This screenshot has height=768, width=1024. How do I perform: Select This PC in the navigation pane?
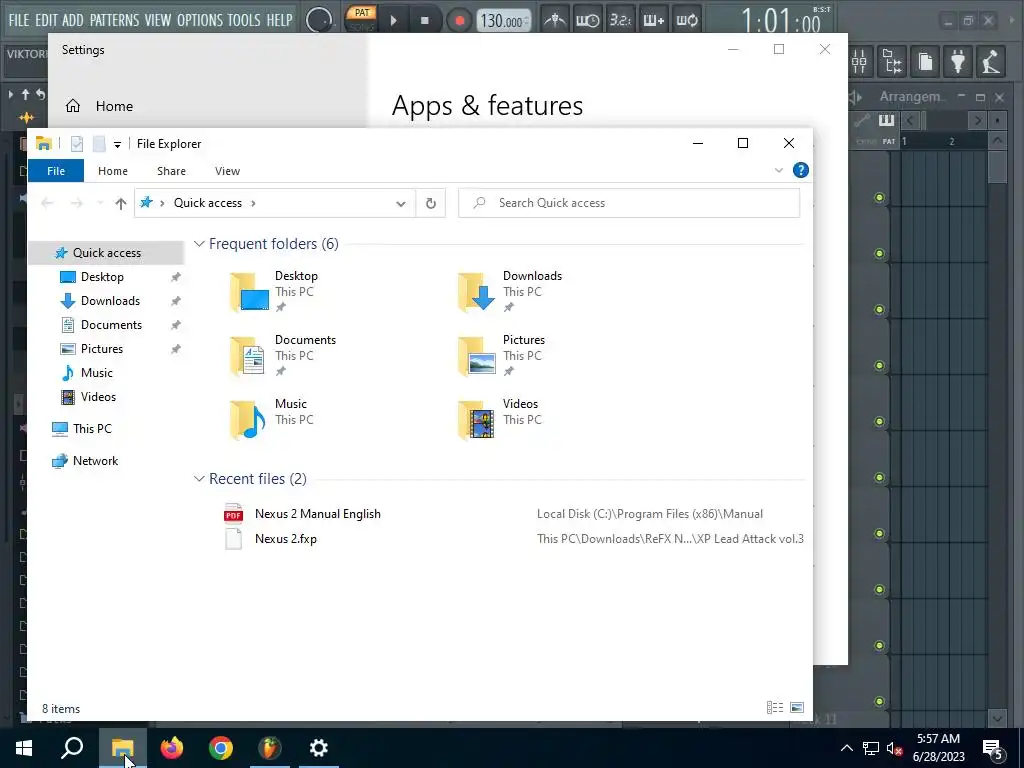92,428
